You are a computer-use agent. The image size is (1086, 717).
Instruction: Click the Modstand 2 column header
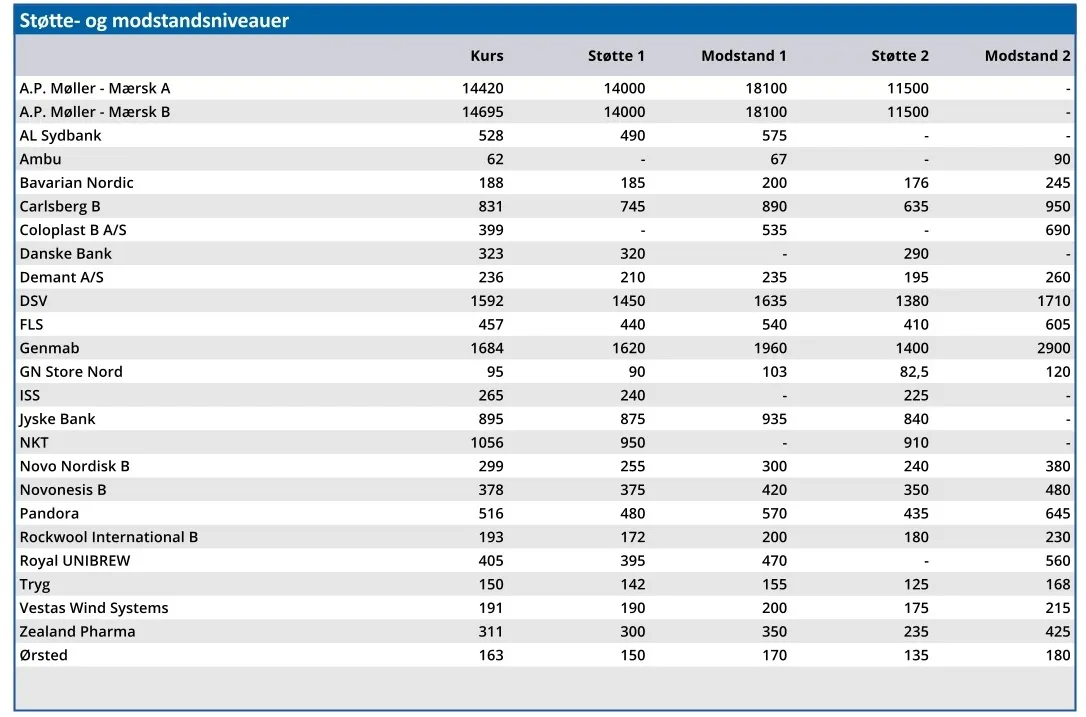point(1028,56)
